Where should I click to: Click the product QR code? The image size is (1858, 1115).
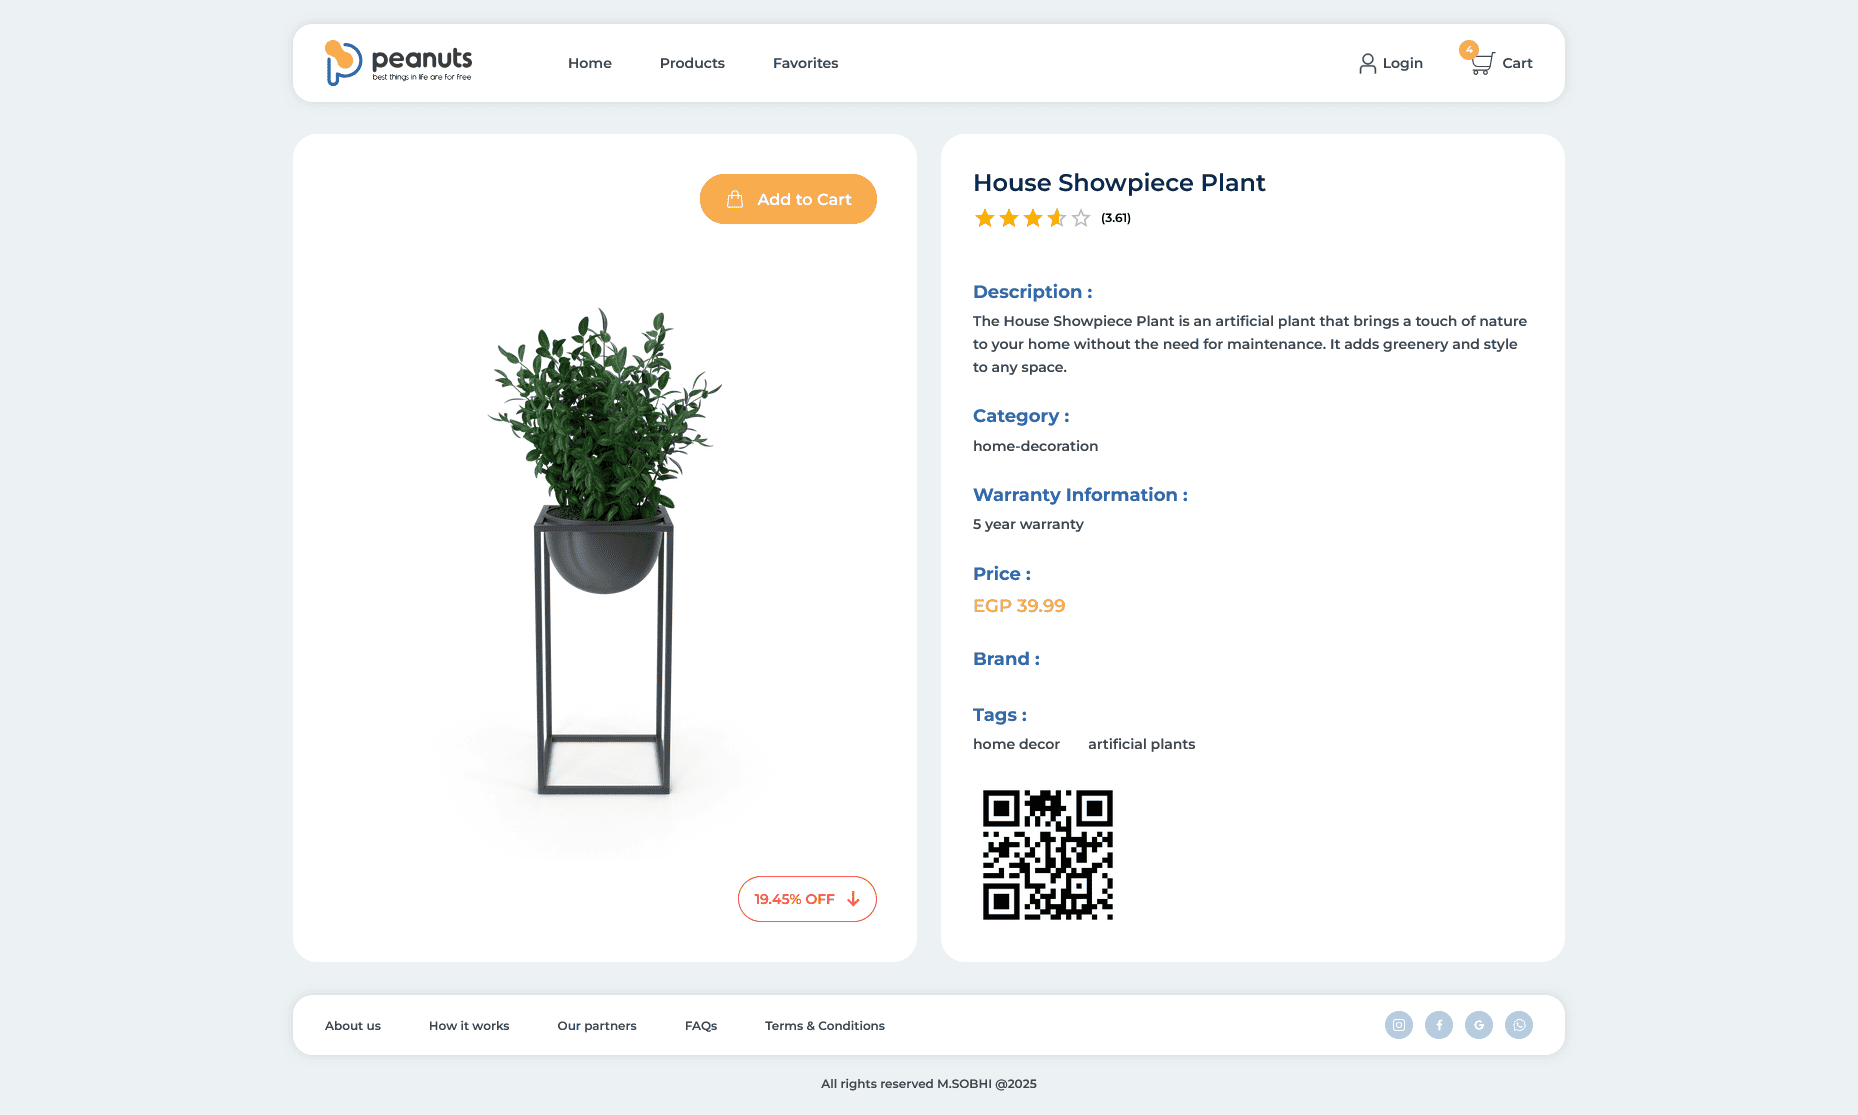tap(1047, 855)
